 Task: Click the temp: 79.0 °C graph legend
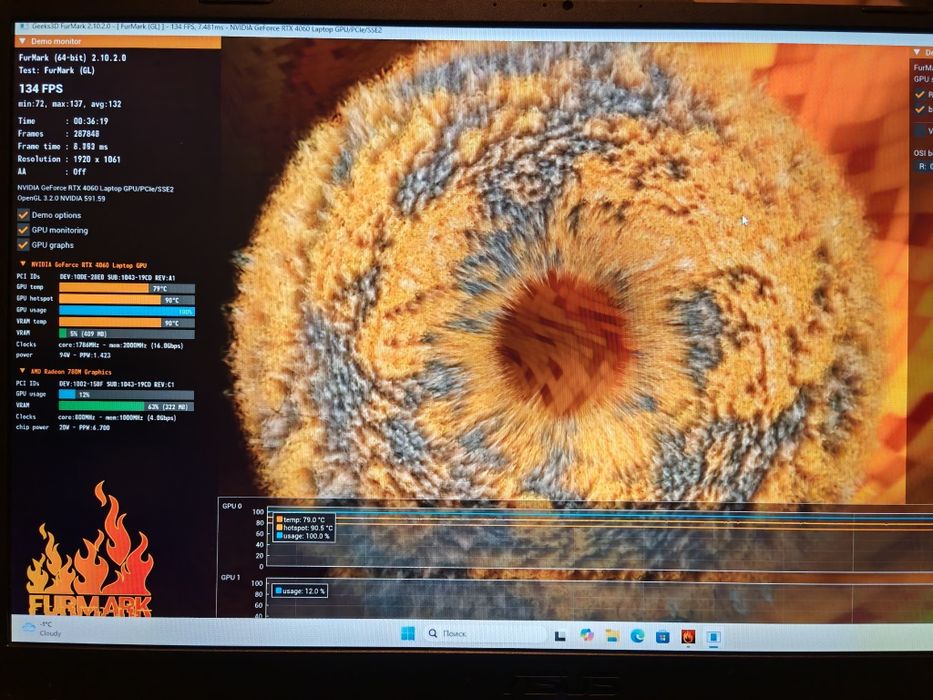click(x=300, y=520)
